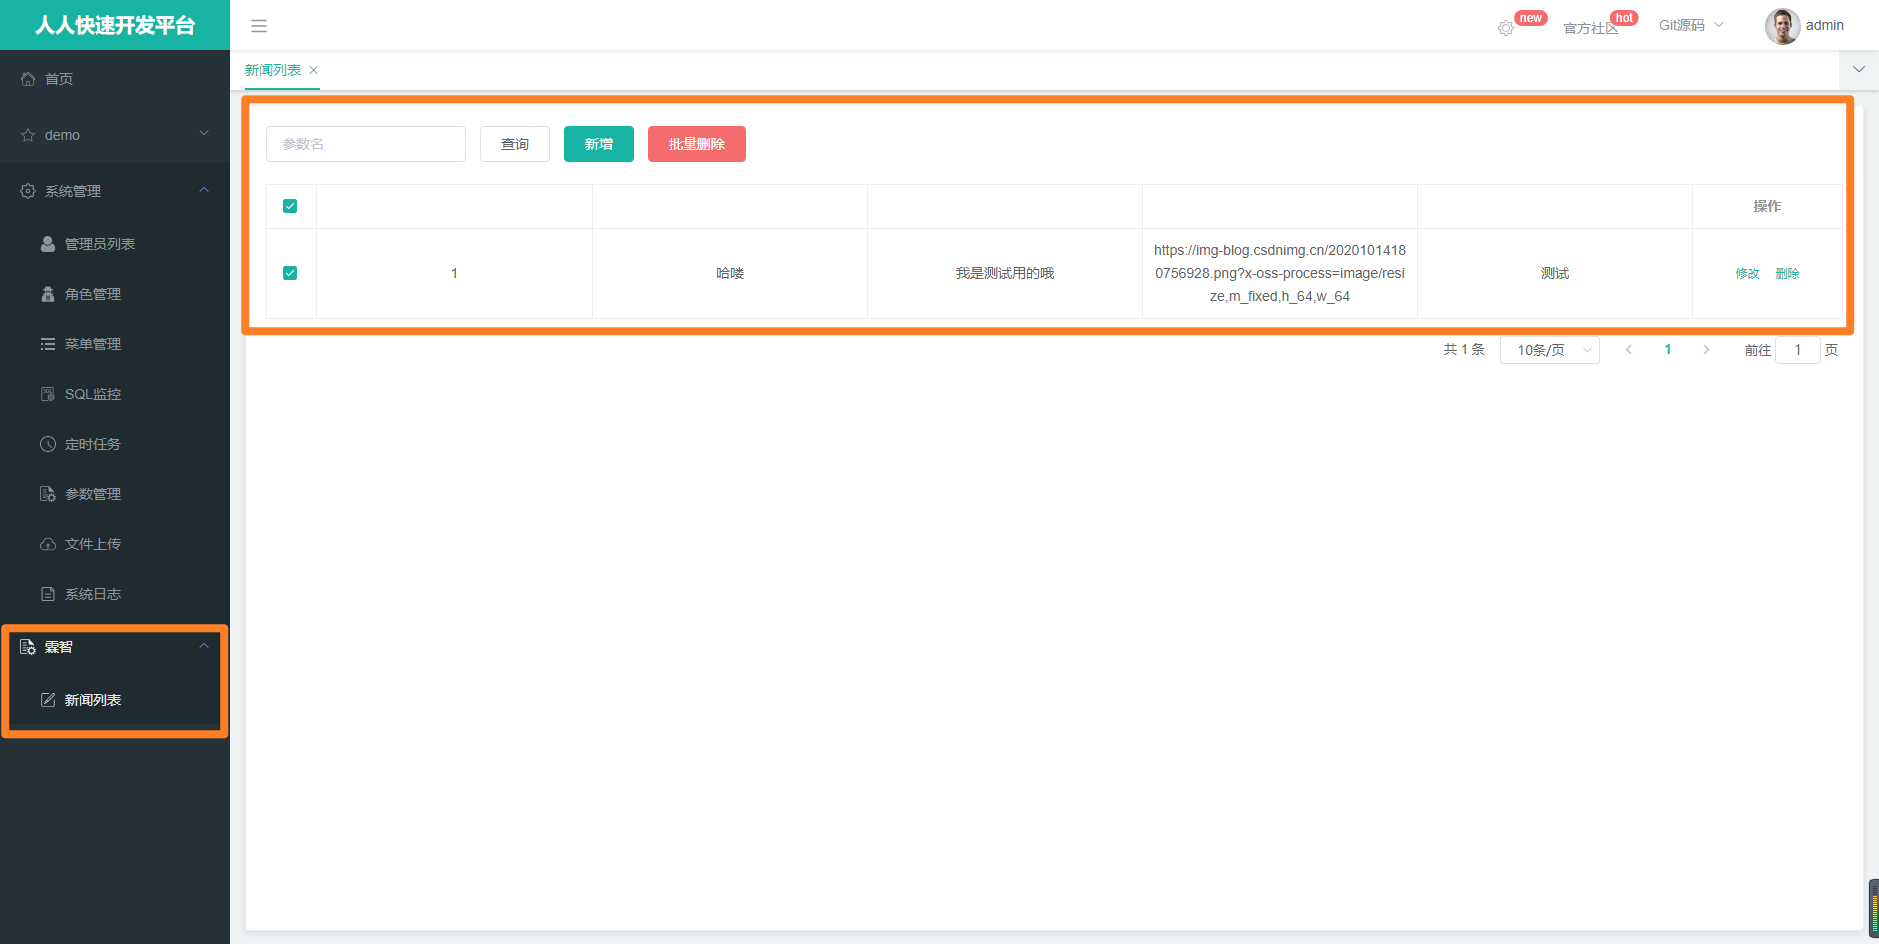
Task: Click the log icon beside 系统日志
Action: coord(48,594)
